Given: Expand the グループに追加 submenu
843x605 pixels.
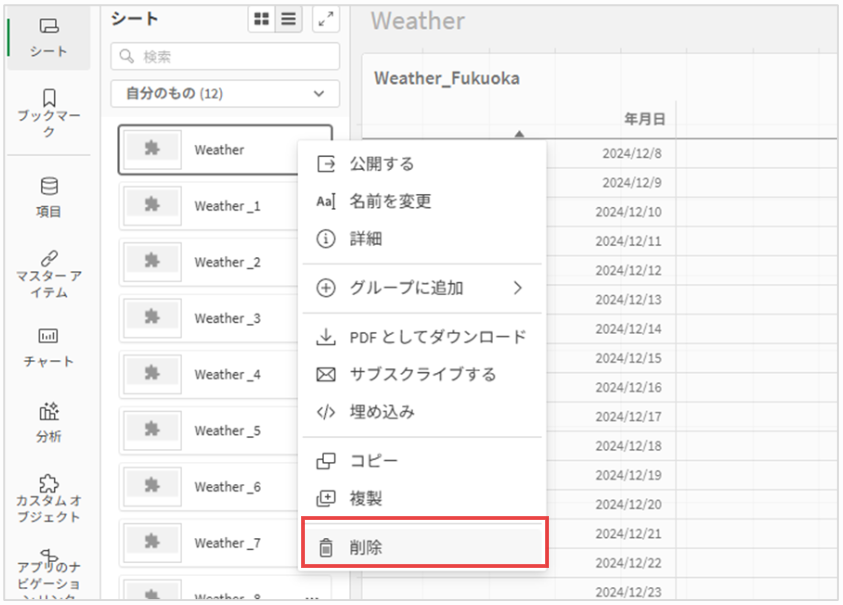Looking at the screenshot, I should click(x=422, y=288).
